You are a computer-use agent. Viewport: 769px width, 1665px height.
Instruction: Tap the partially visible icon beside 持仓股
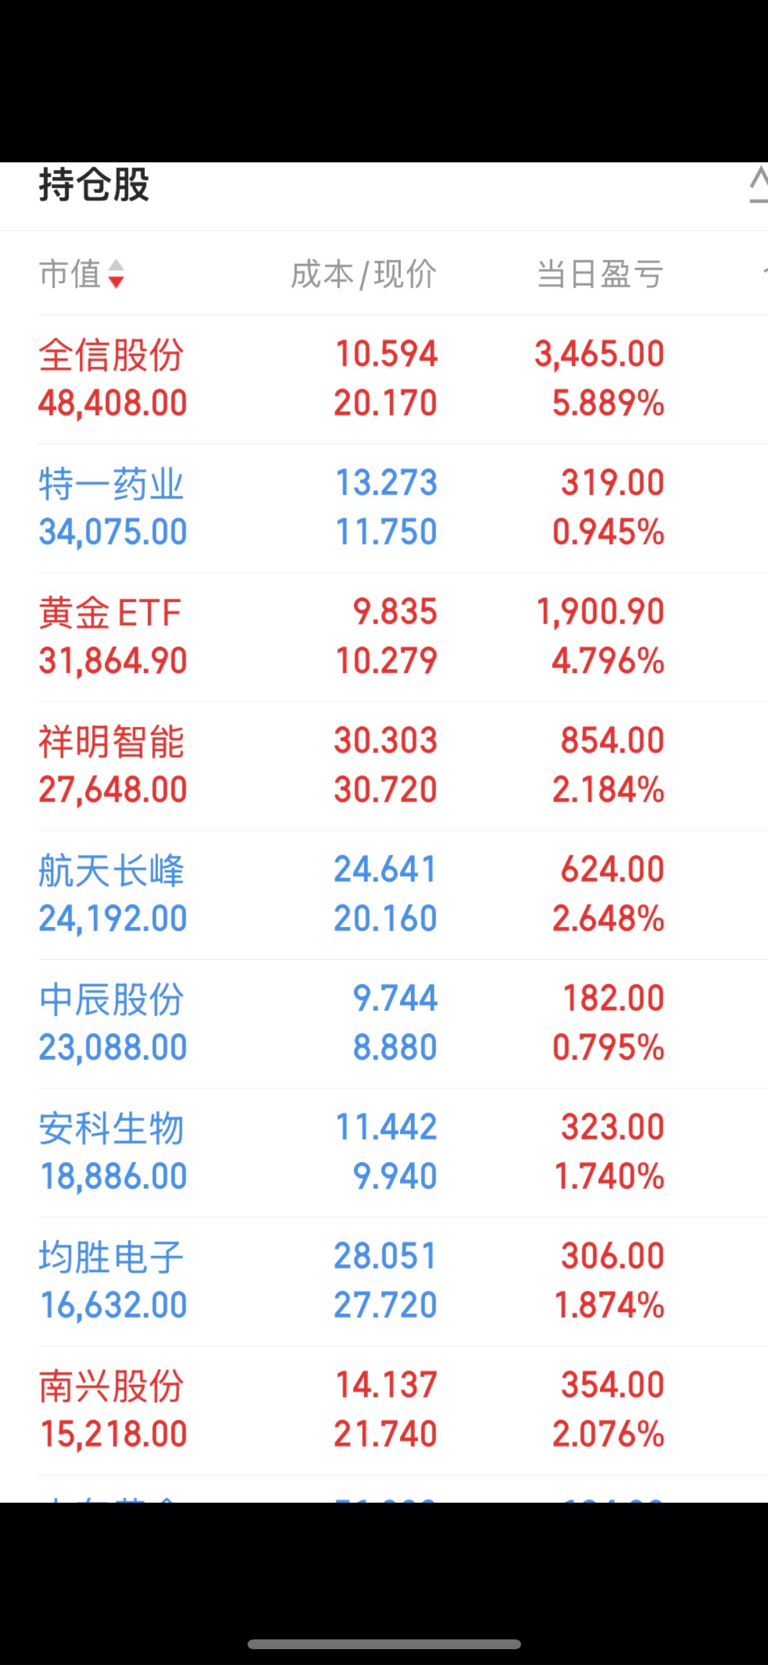pos(759,186)
